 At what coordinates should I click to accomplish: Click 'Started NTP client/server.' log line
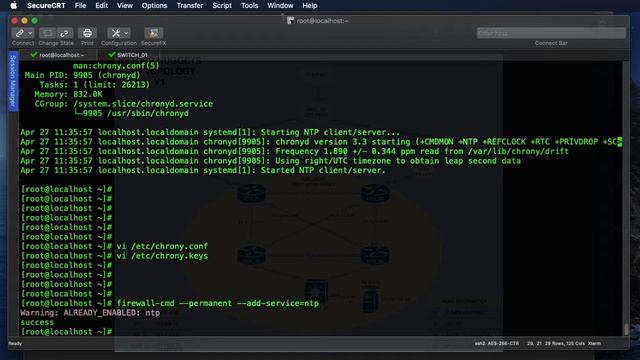pos(203,170)
